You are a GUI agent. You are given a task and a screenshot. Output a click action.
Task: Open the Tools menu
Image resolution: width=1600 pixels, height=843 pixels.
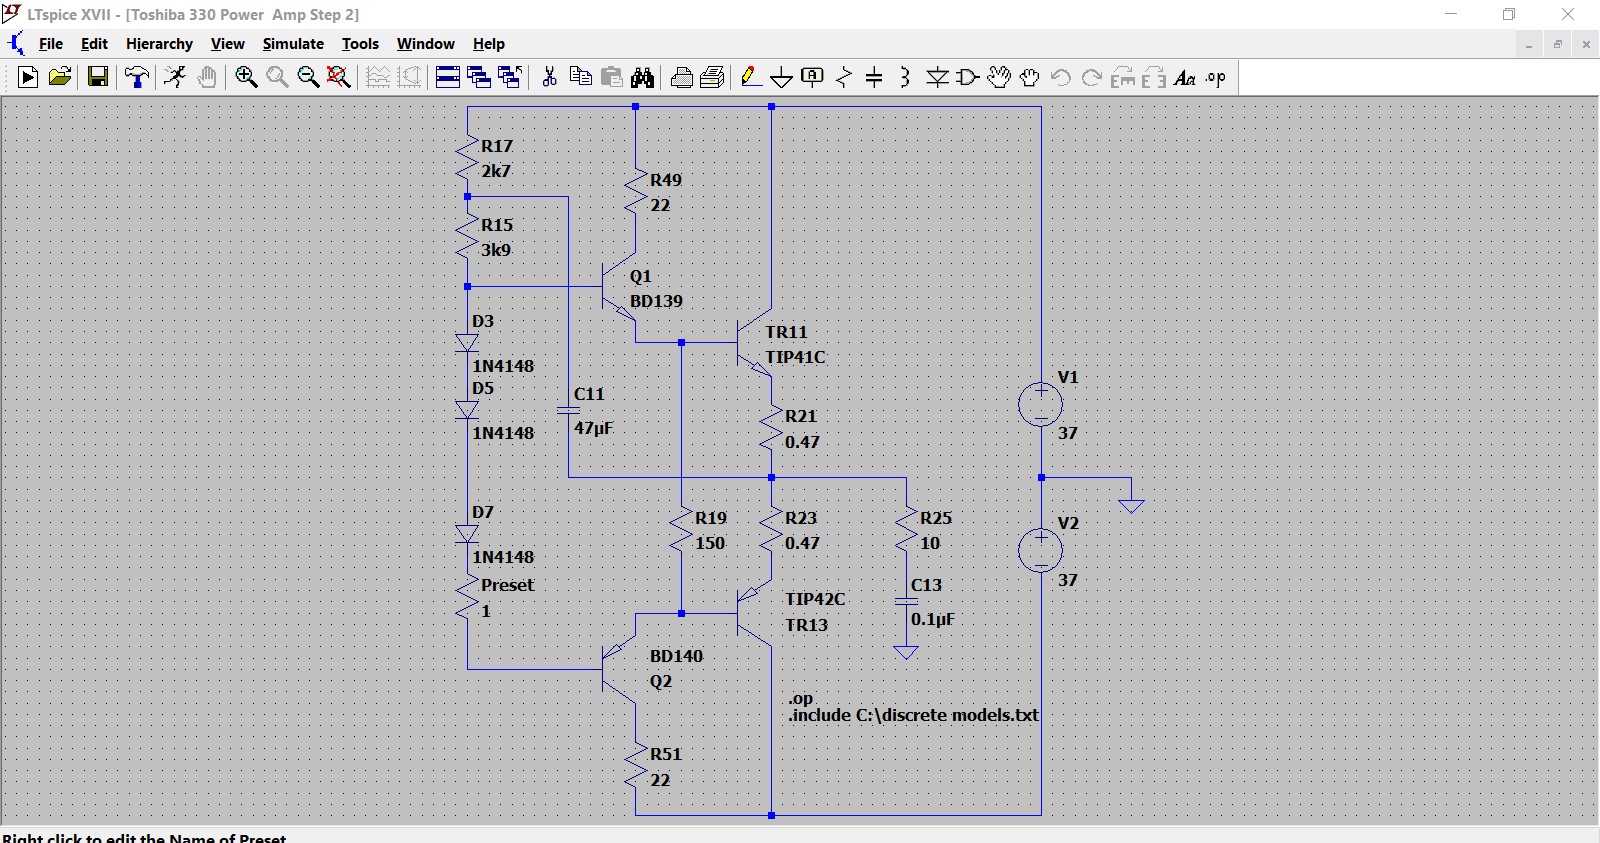click(x=360, y=44)
